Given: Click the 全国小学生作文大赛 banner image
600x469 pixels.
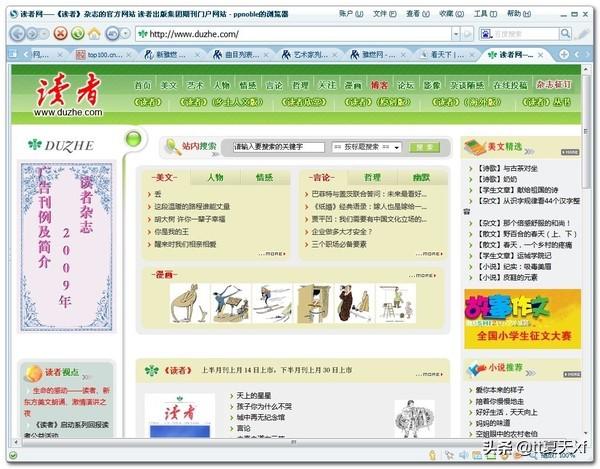Looking at the screenshot, I should pyautogui.click(x=522, y=320).
